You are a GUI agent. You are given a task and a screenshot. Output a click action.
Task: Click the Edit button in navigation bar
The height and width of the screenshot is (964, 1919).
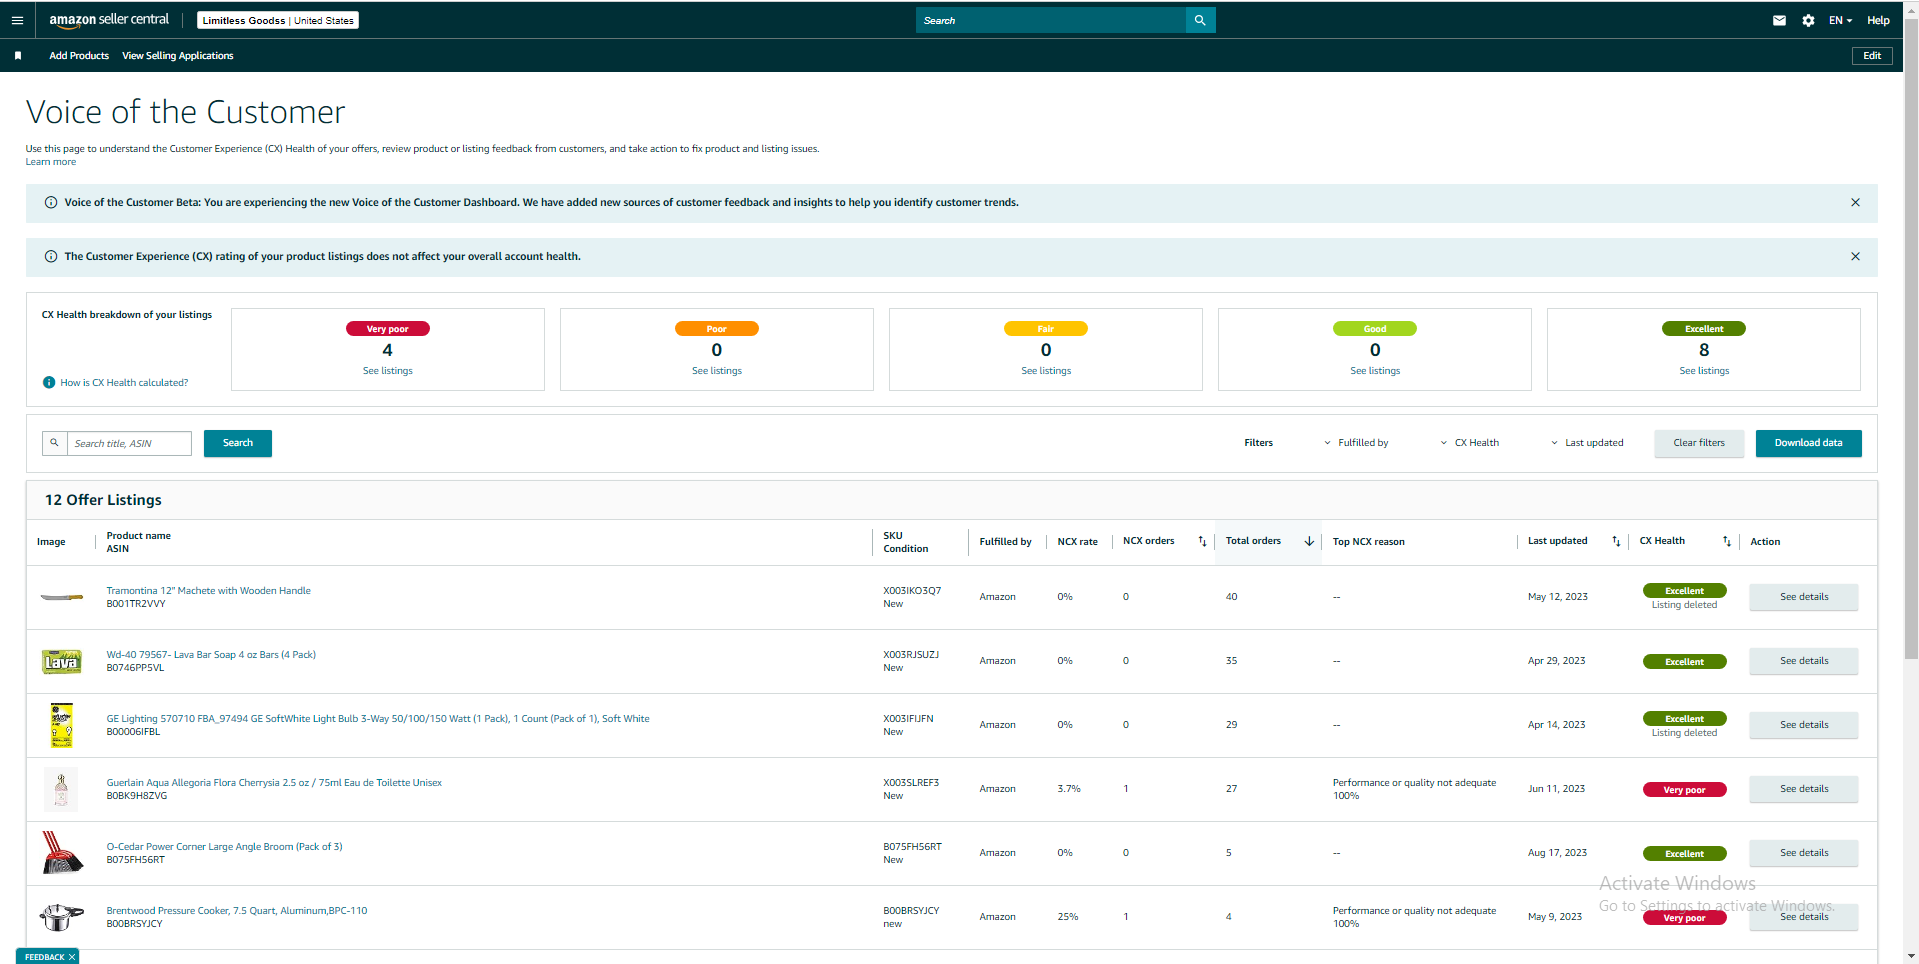1872,56
